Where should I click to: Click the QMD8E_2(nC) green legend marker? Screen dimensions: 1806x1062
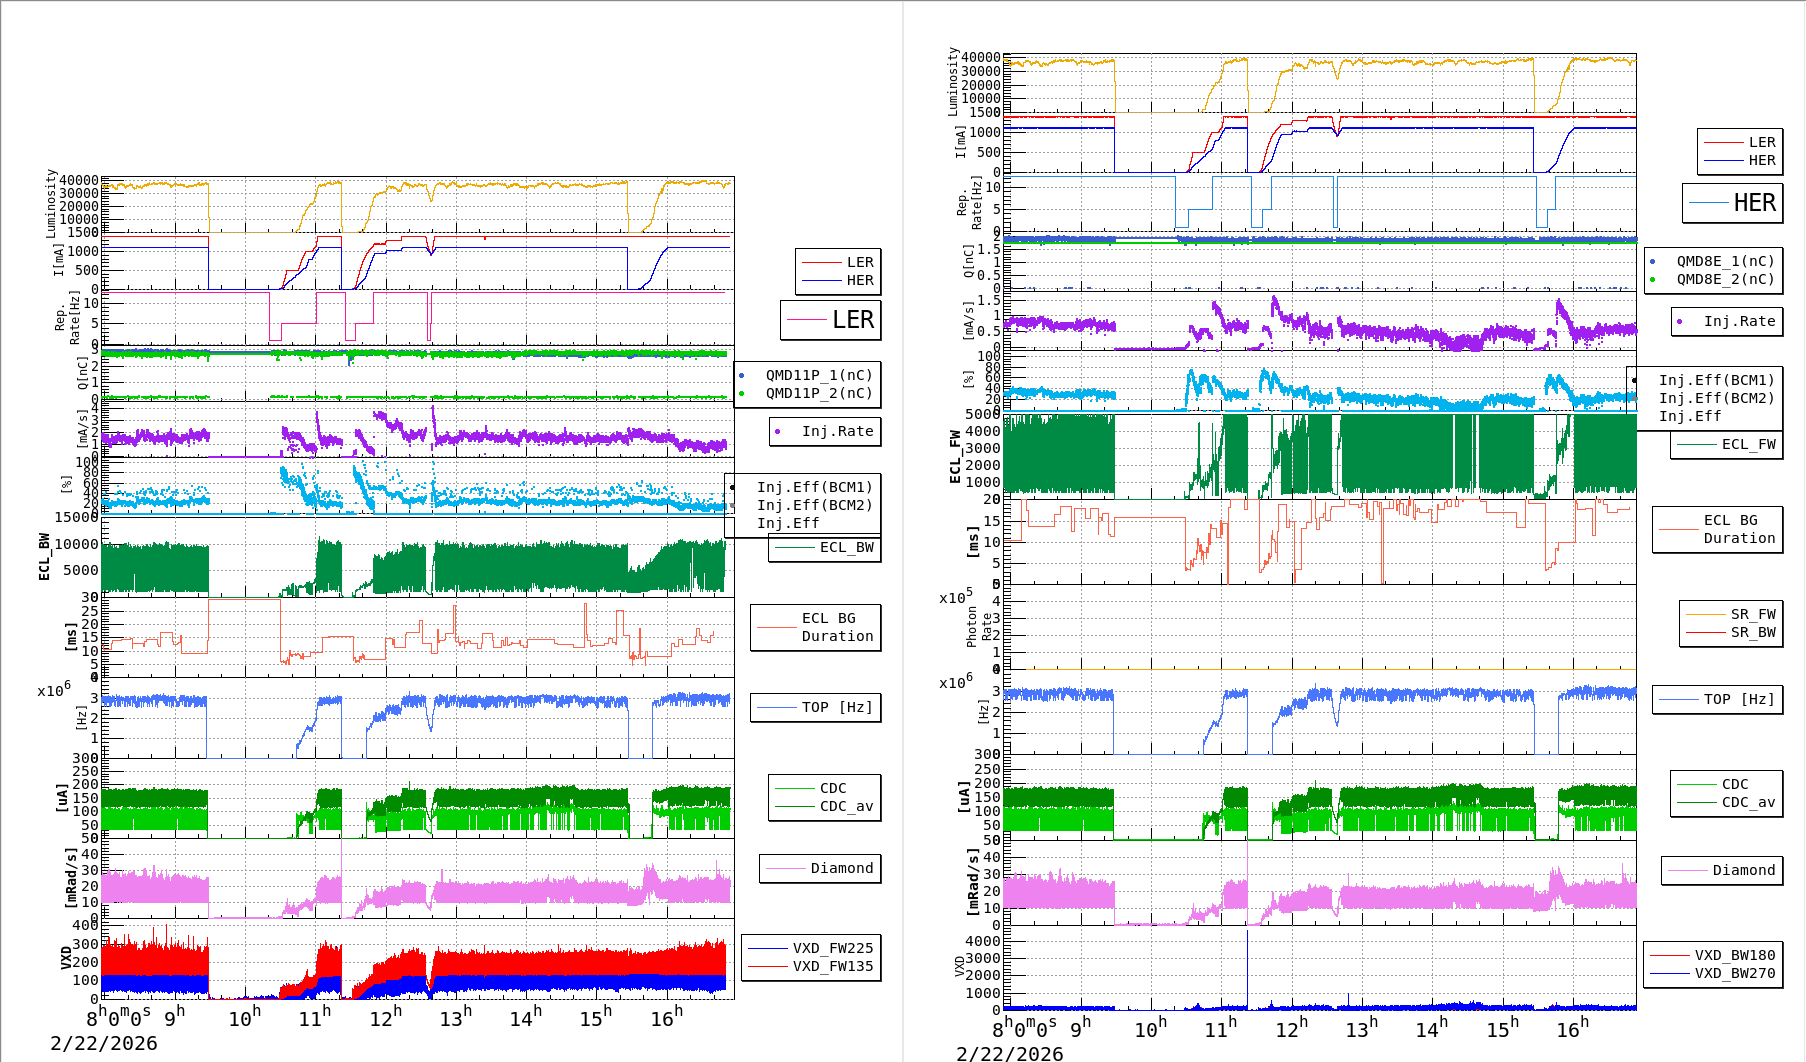pyautogui.click(x=1653, y=280)
